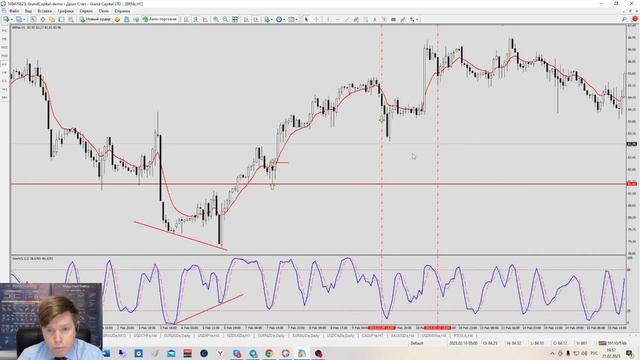
Task: Open the Indicators list icon
Action: pos(267,19)
